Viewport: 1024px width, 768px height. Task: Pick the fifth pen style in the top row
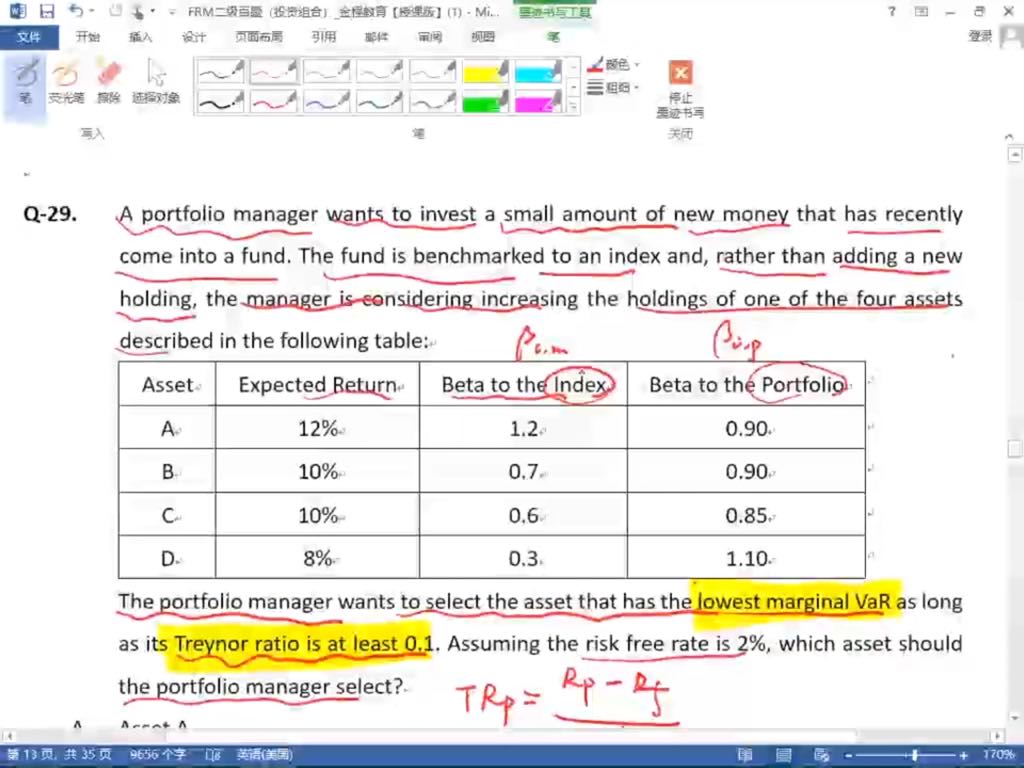point(432,71)
